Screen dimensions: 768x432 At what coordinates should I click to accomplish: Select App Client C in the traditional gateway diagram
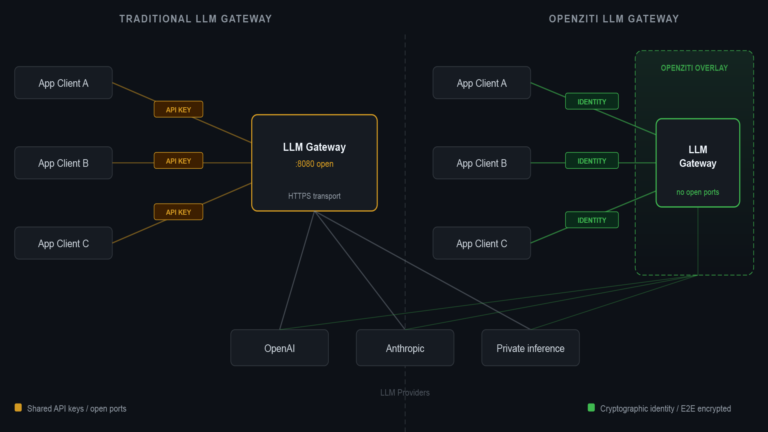coord(64,243)
